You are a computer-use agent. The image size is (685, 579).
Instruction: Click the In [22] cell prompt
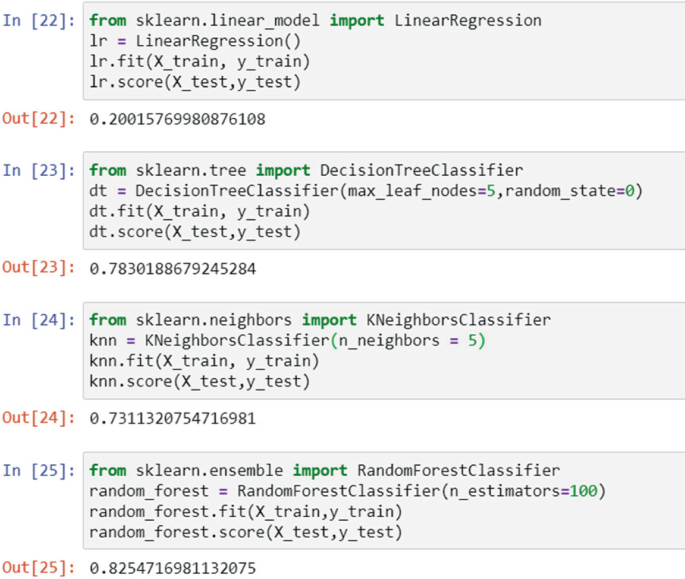[x=39, y=20]
